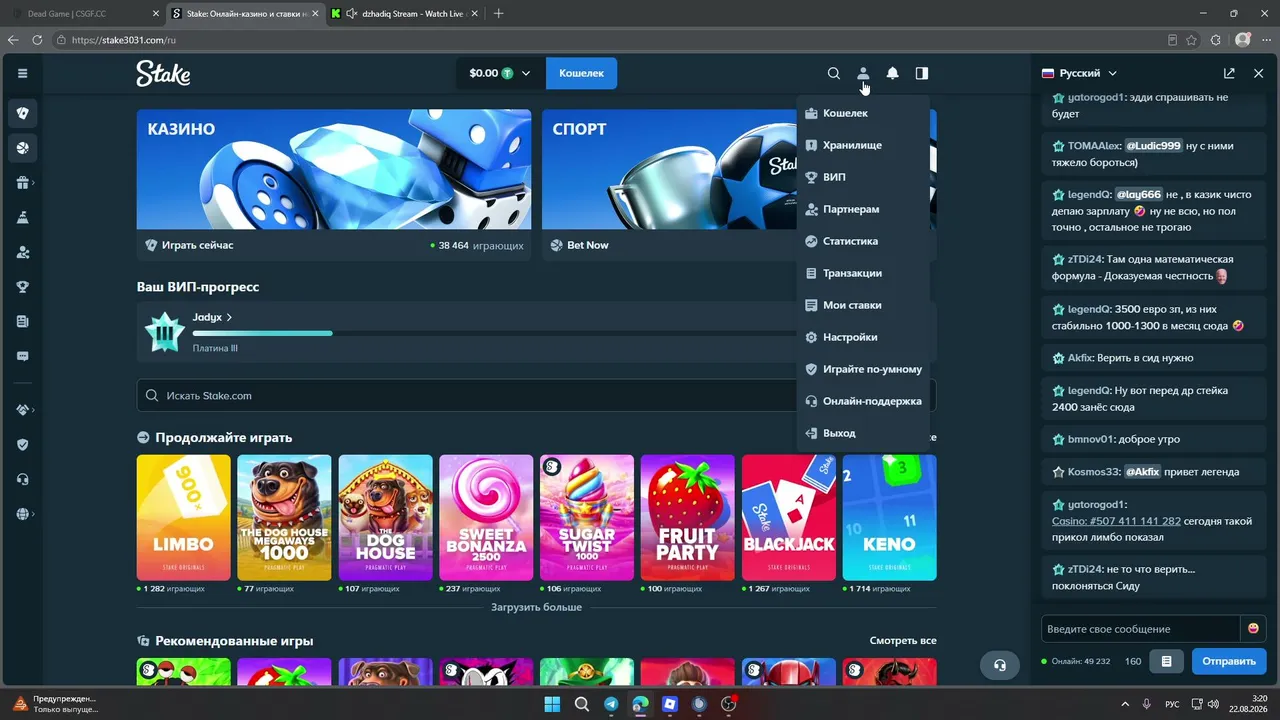Viewport: 1280px width, 720px height.
Task: Reload the page in the browser
Action: pyautogui.click(x=38, y=40)
